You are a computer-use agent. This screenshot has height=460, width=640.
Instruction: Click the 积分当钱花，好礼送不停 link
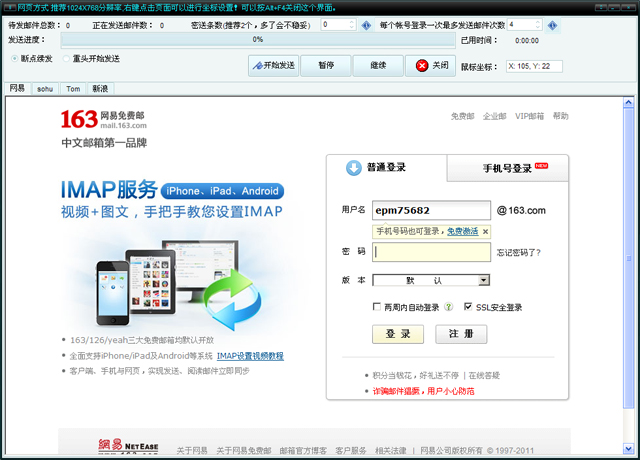click(x=416, y=375)
